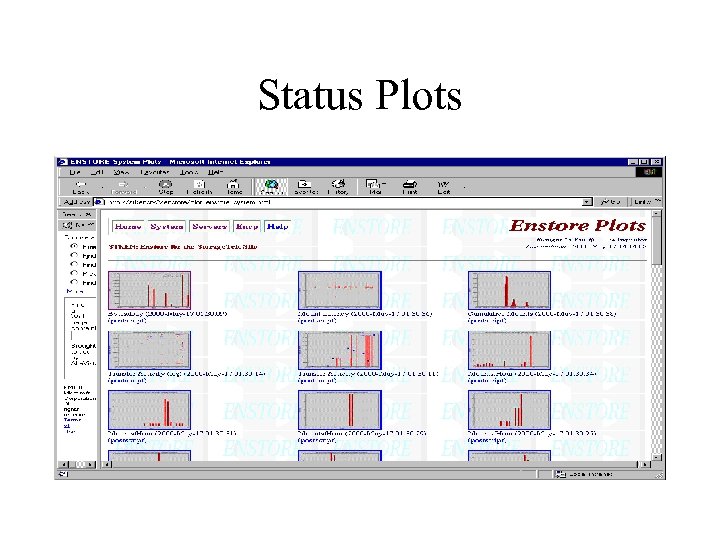The height and width of the screenshot is (540, 720).
Task: Open the second-row middle plot thumbnail
Action: click(x=340, y=350)
